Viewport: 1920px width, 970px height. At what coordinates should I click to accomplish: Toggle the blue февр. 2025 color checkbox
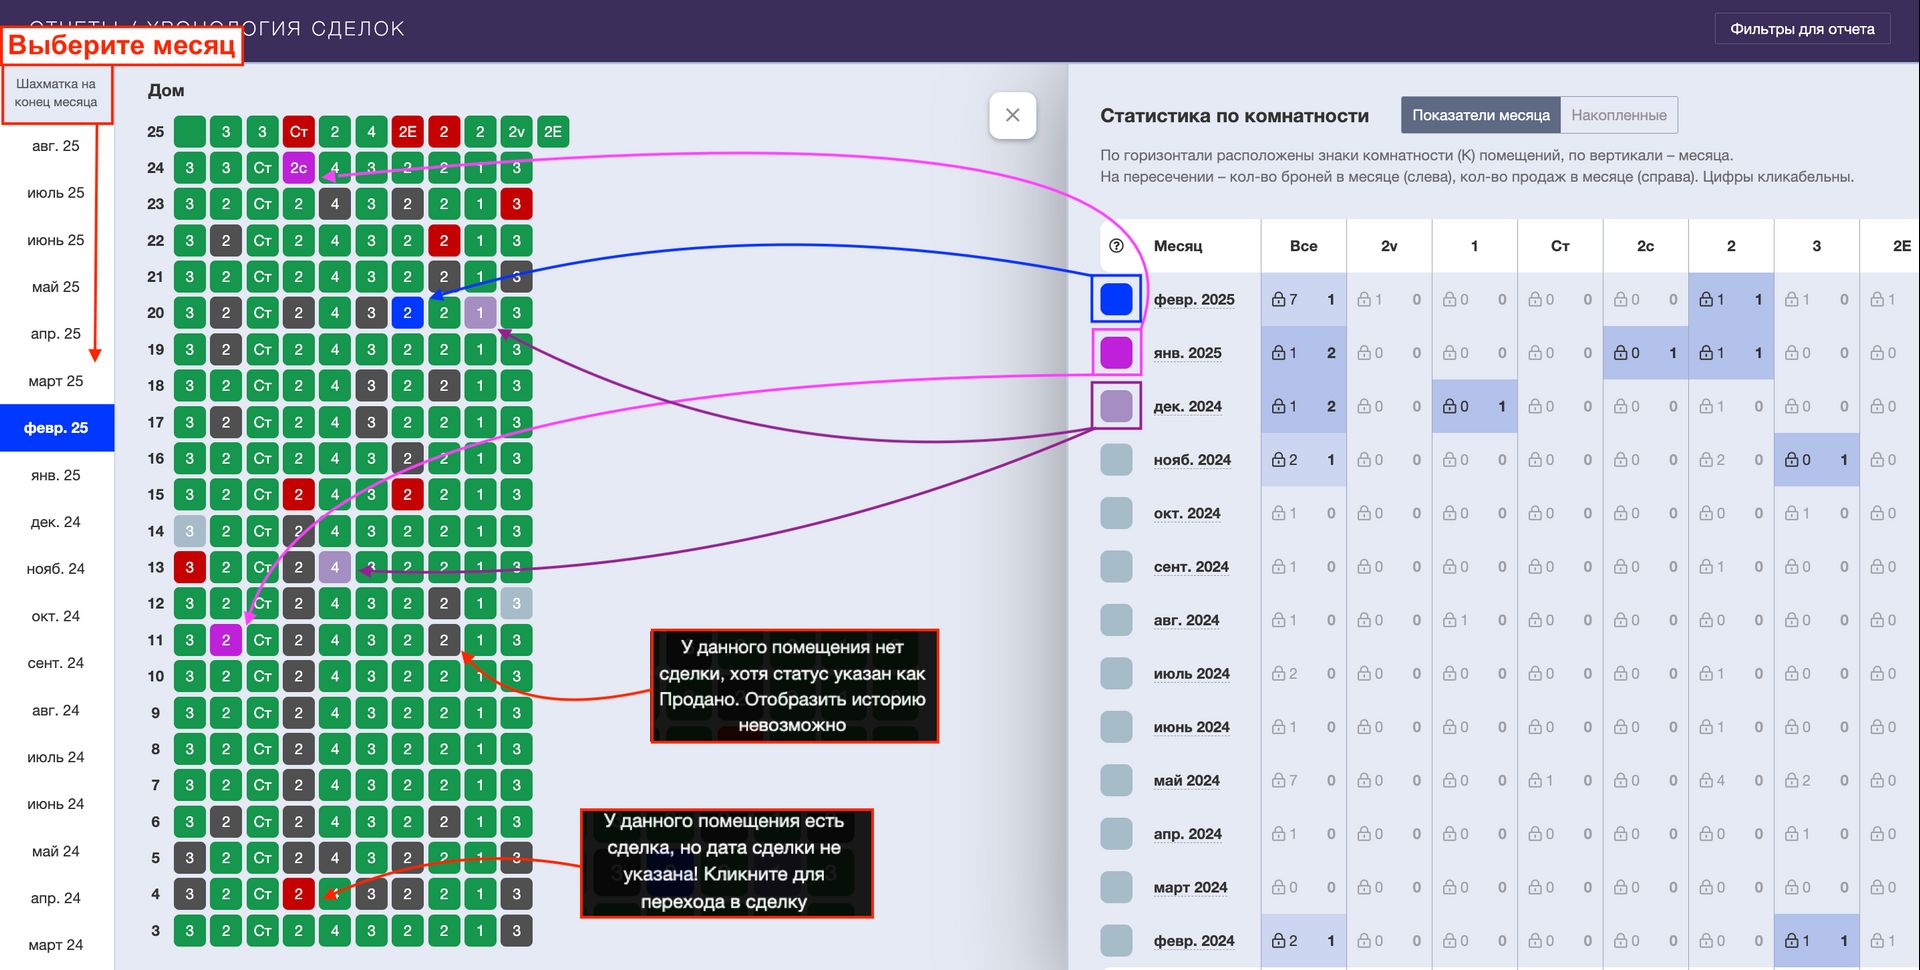(1116, 299)
